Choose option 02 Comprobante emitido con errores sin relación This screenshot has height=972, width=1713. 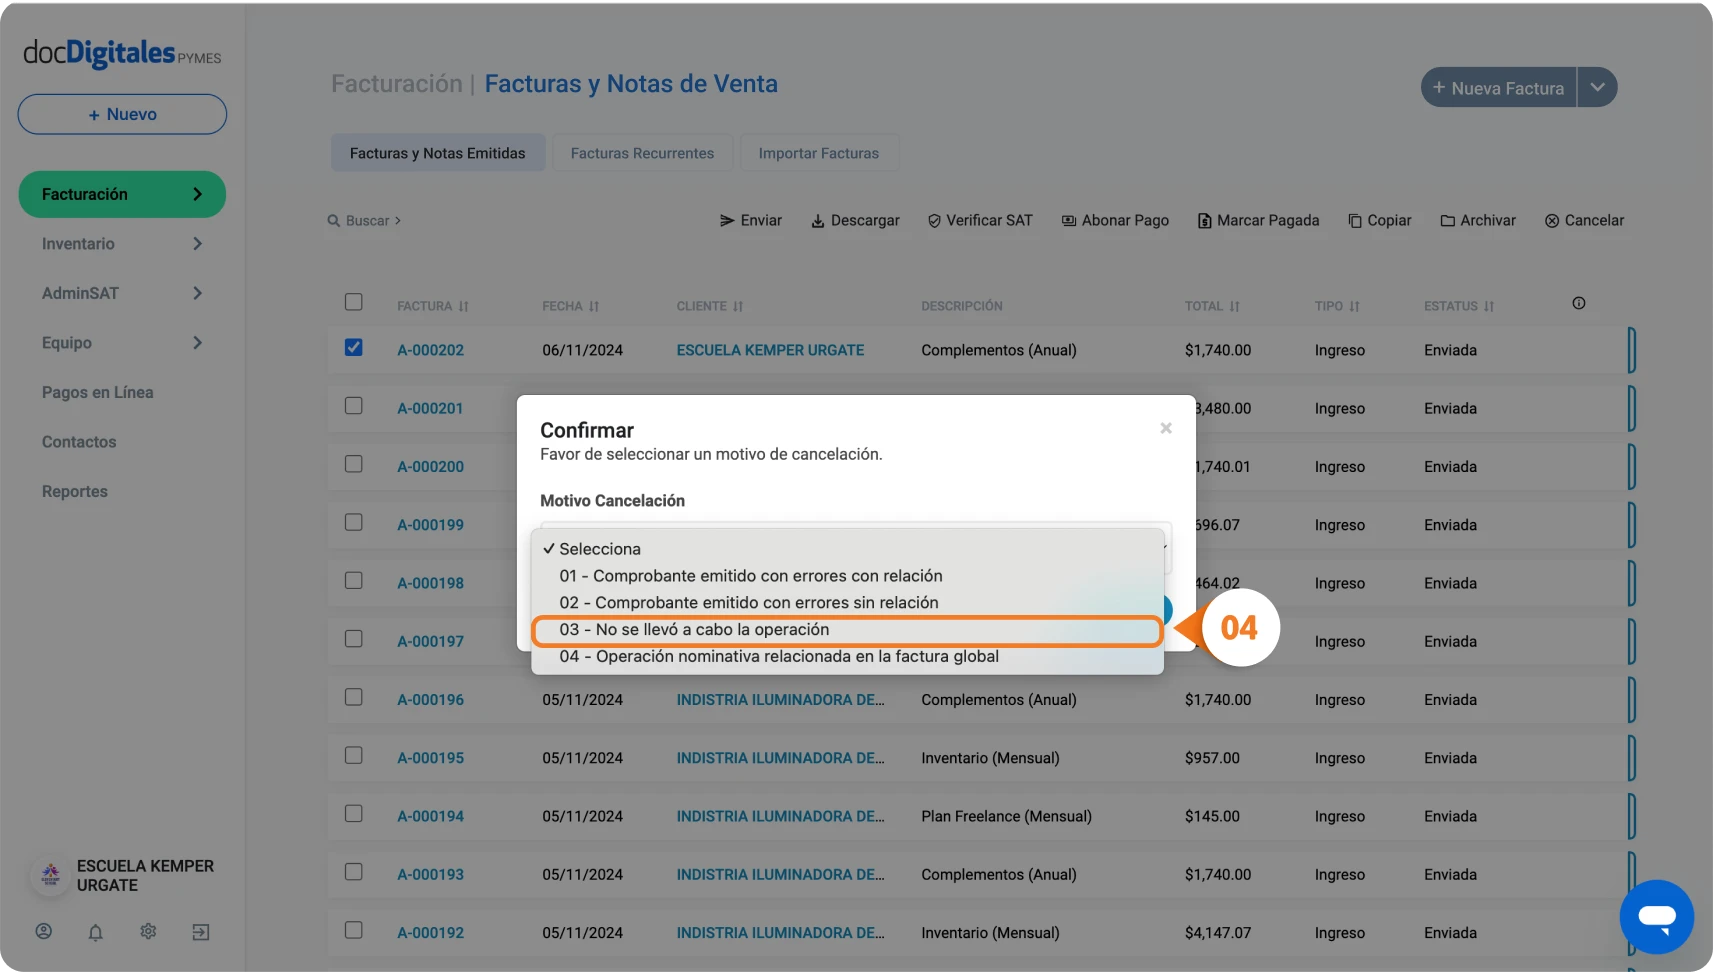coord(847,603)
